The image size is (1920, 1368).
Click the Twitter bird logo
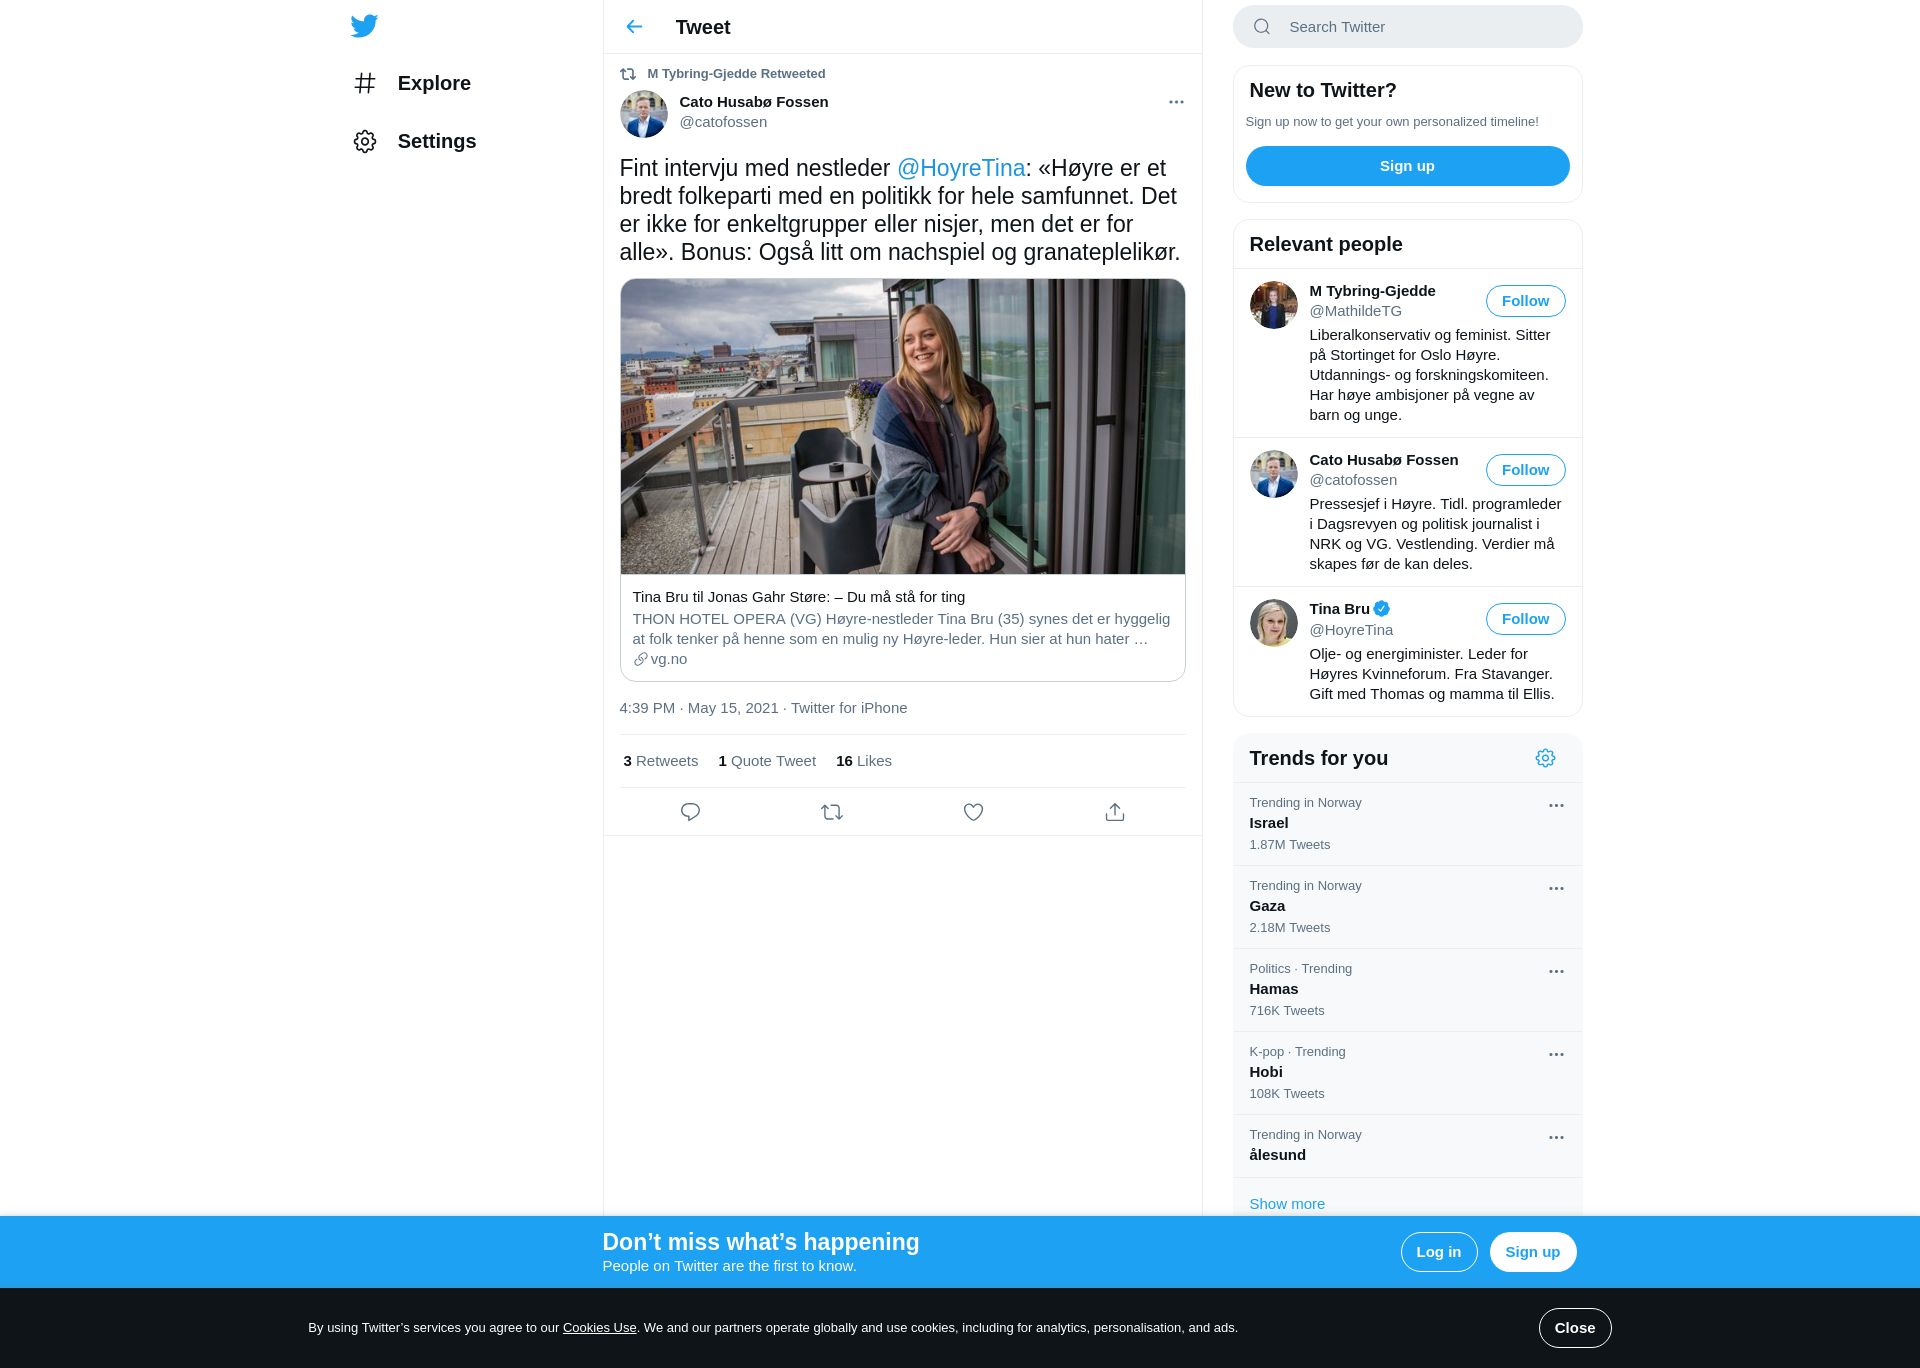click(364, 26)
